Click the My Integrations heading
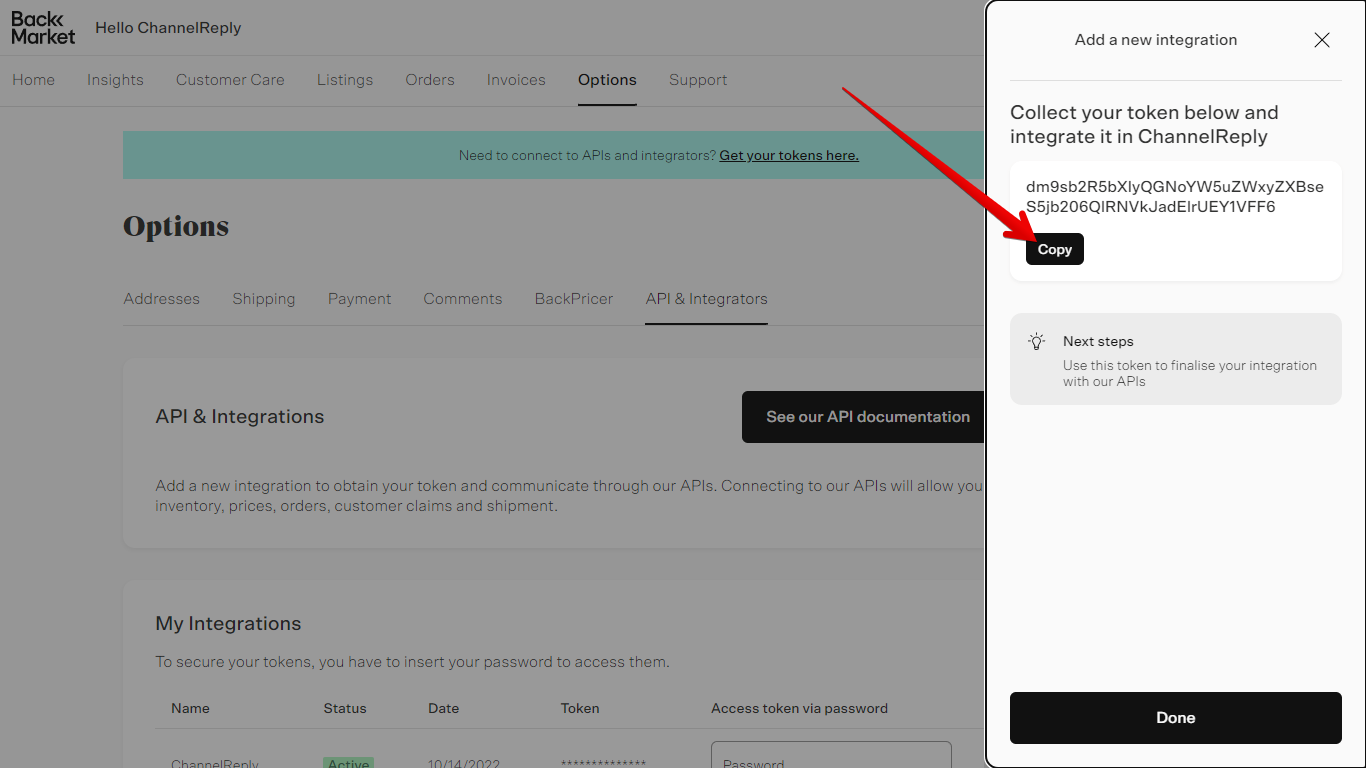This screenshot has width=1366, height=768. [228, 623]
